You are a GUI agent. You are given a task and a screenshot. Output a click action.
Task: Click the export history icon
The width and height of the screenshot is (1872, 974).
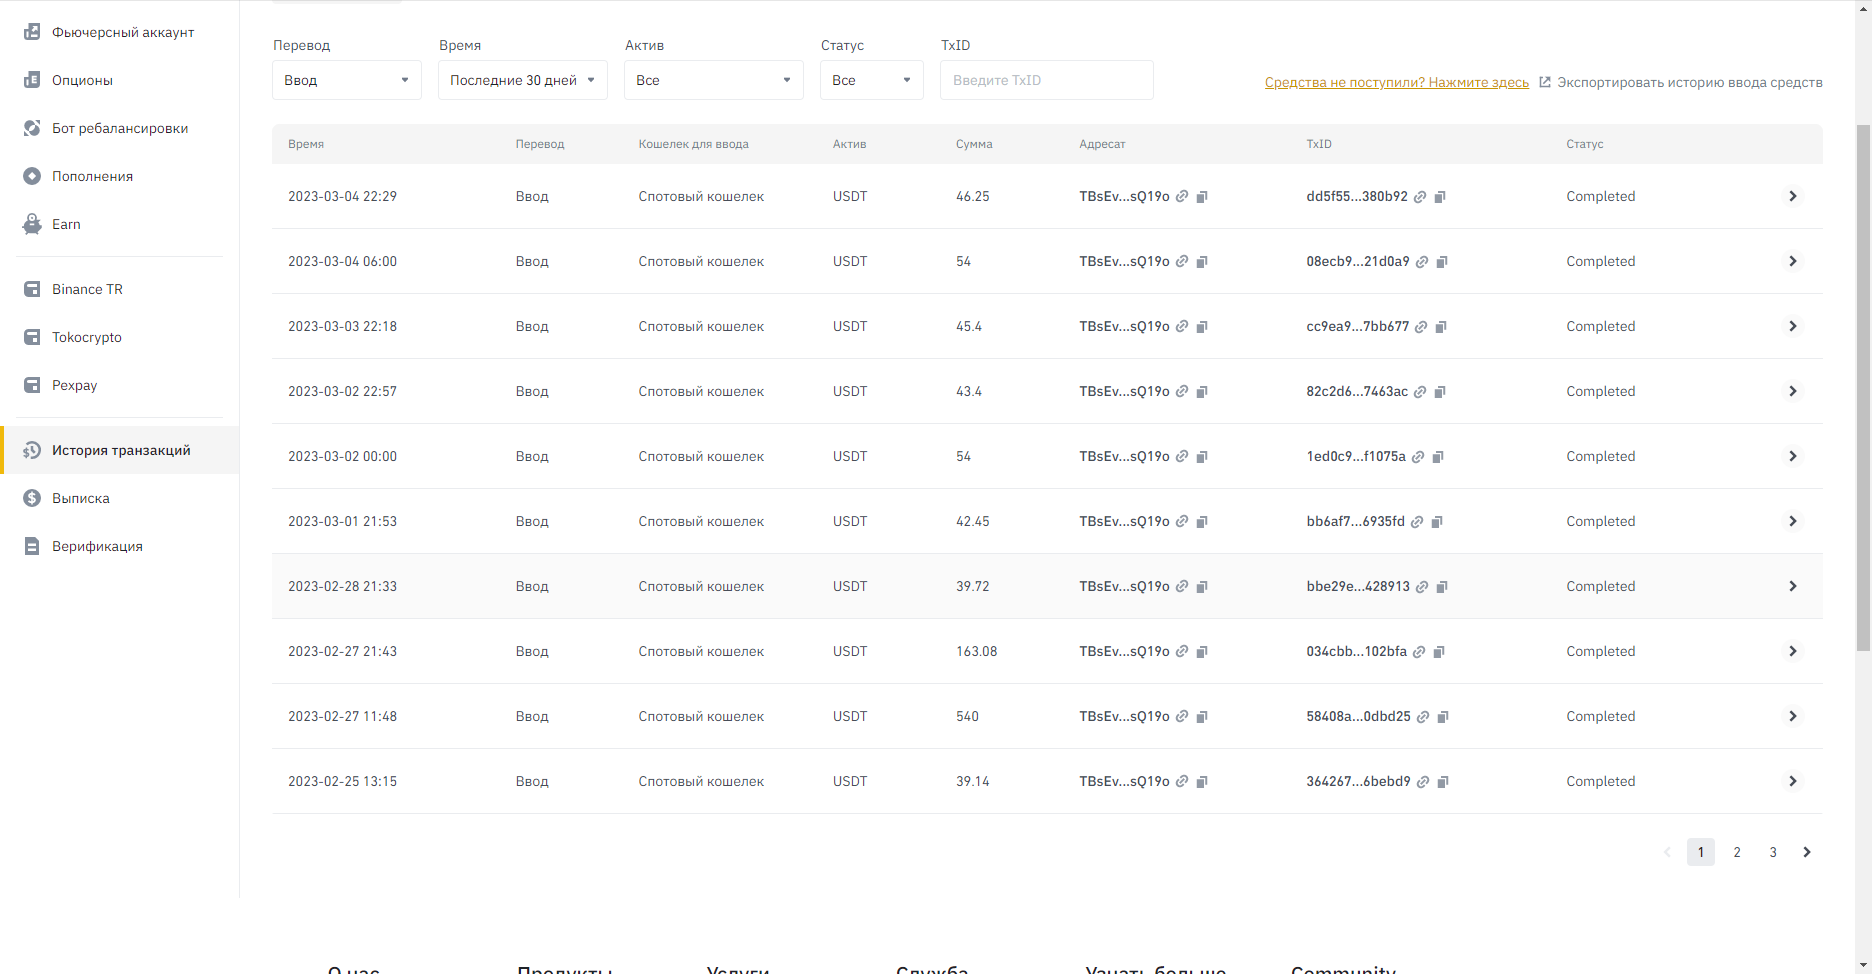click(1545, 82)
